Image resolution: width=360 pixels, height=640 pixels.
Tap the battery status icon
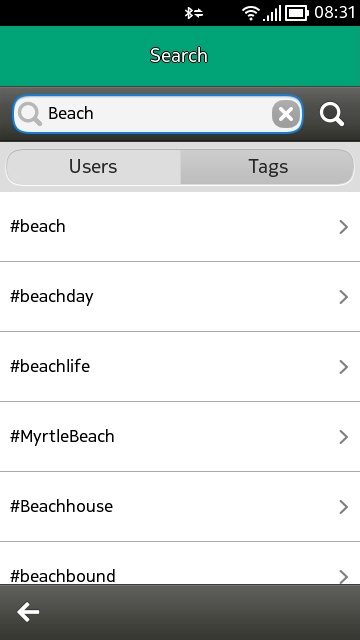[x=297, y=13]
